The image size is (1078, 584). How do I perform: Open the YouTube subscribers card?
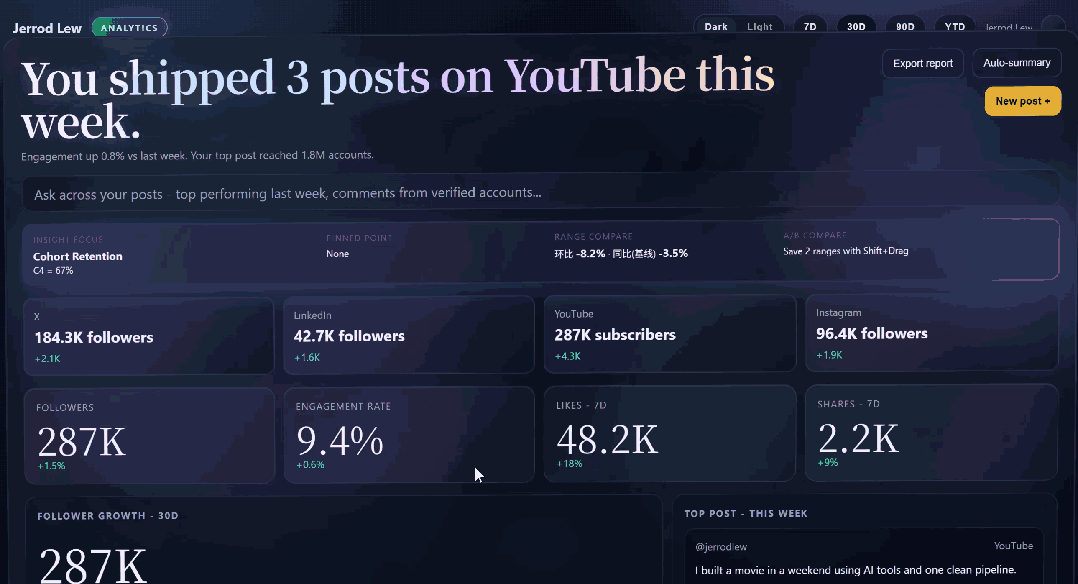click(x=670, y=334)
